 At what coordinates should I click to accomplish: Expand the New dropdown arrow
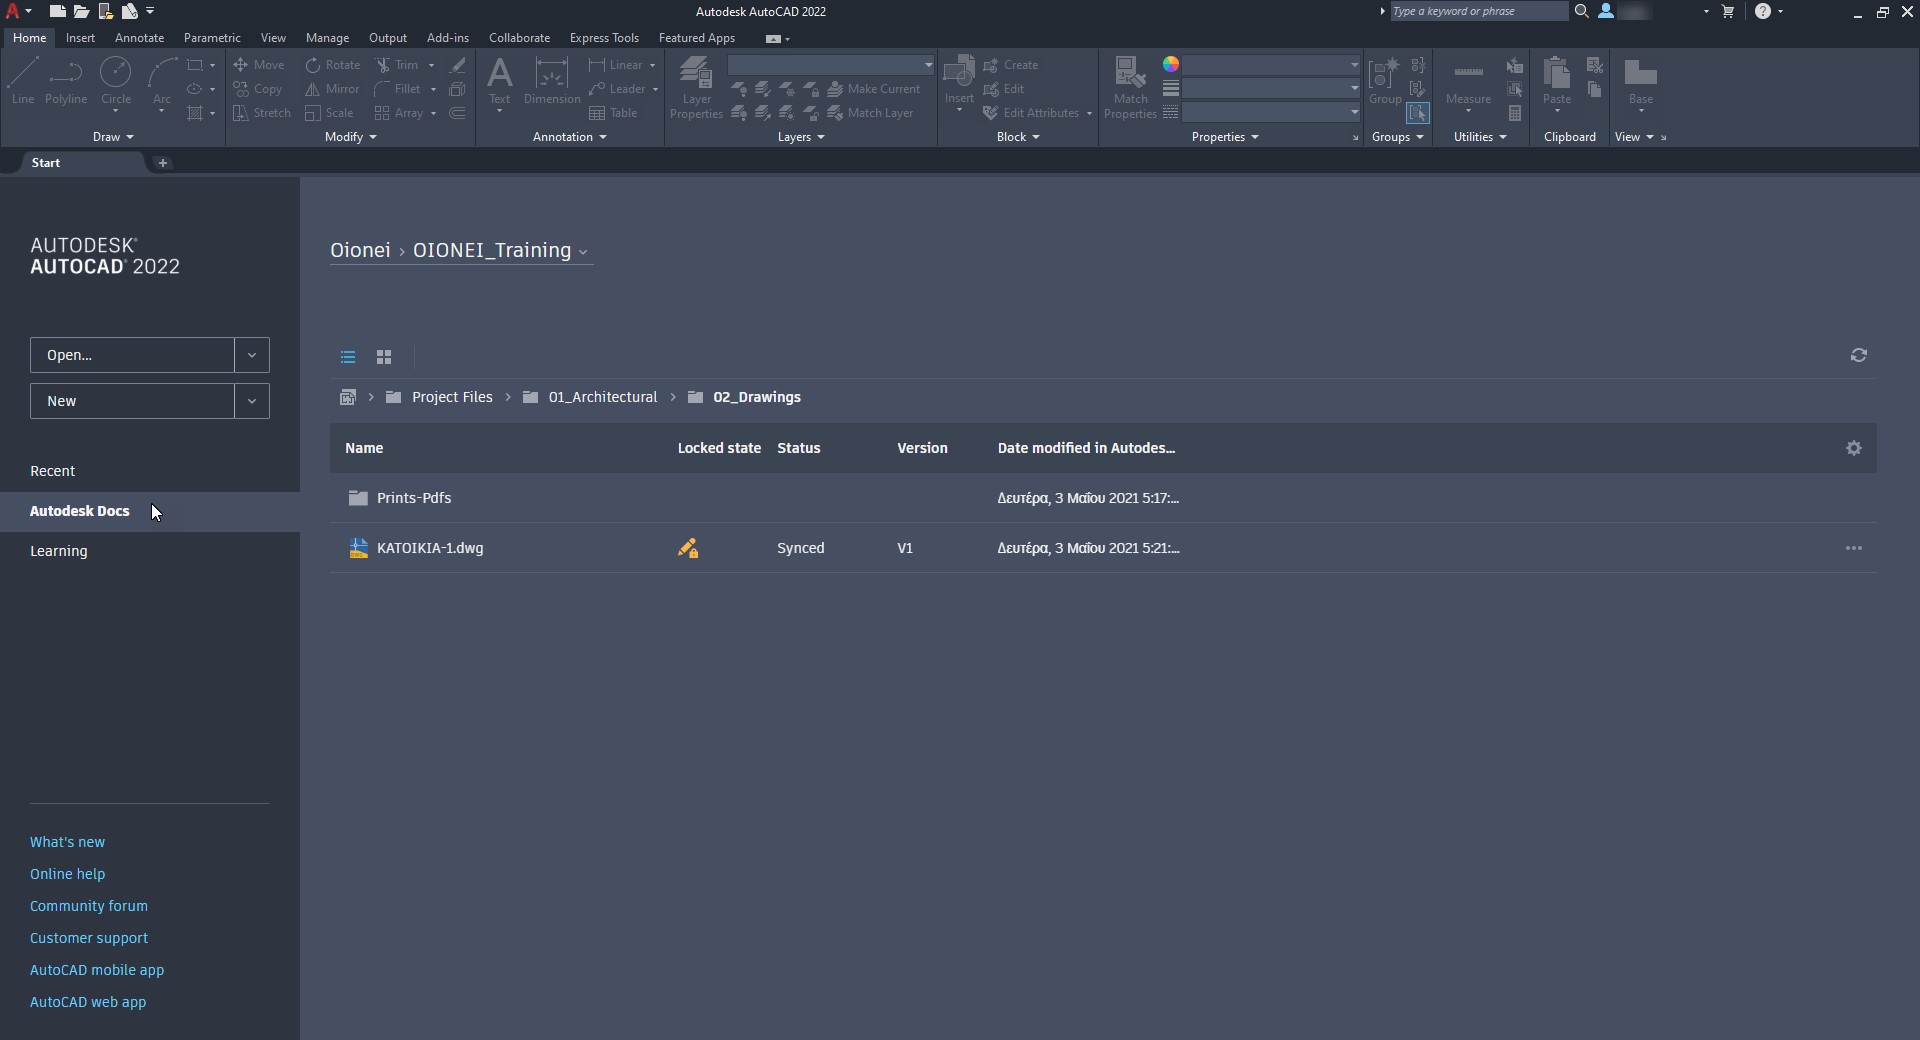(x=252, y=401)
